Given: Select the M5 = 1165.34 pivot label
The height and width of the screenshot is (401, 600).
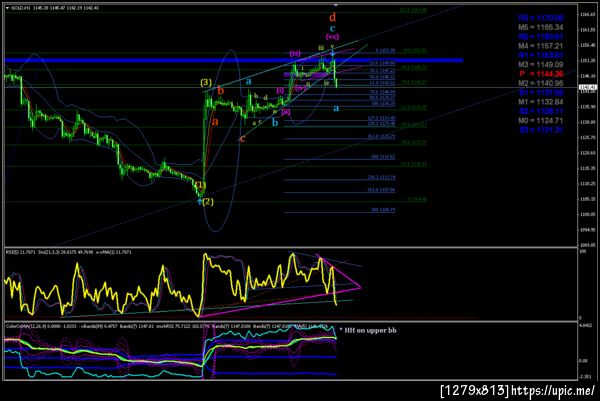Looking at the screenshot, I should (541, 27).
